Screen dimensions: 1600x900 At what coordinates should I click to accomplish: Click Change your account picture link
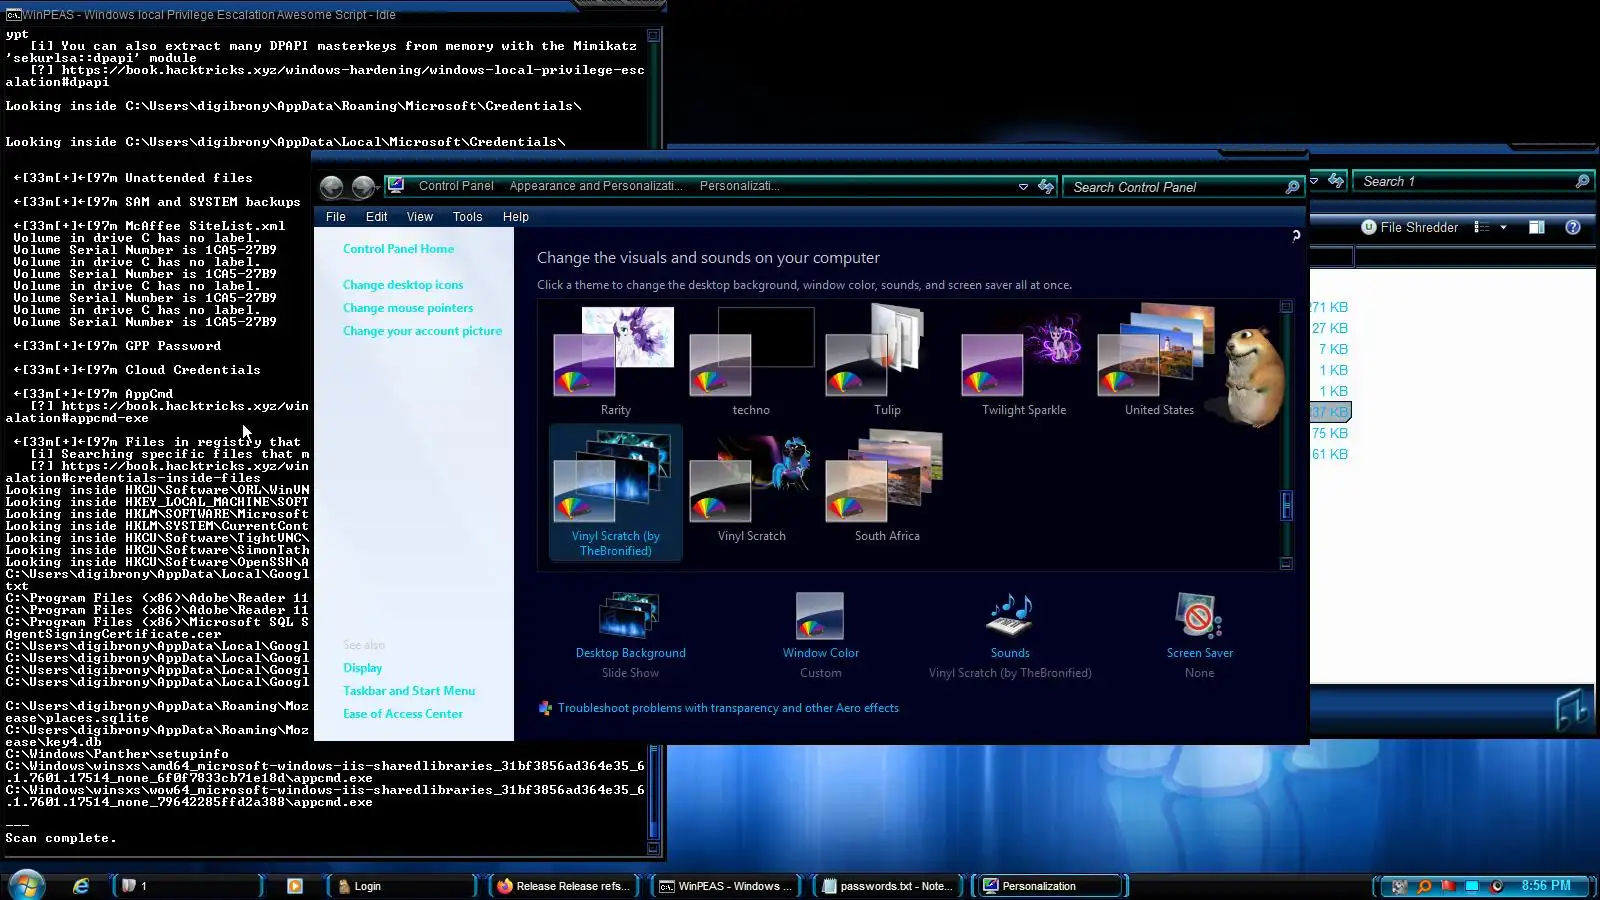[422, 331]
